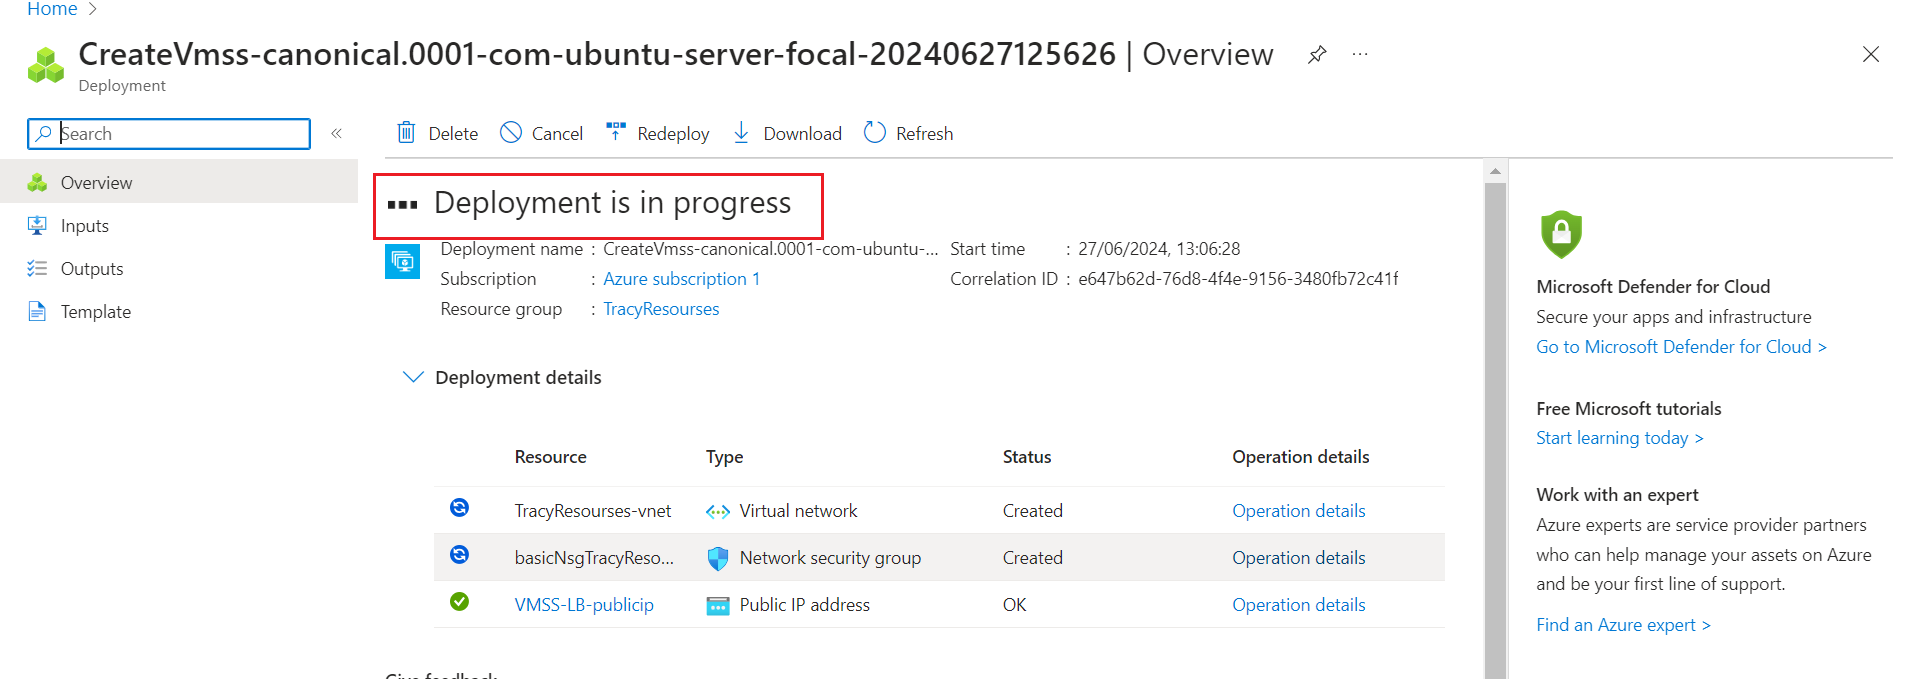
Task: Open the Template menu item
Action: point(96,312)
